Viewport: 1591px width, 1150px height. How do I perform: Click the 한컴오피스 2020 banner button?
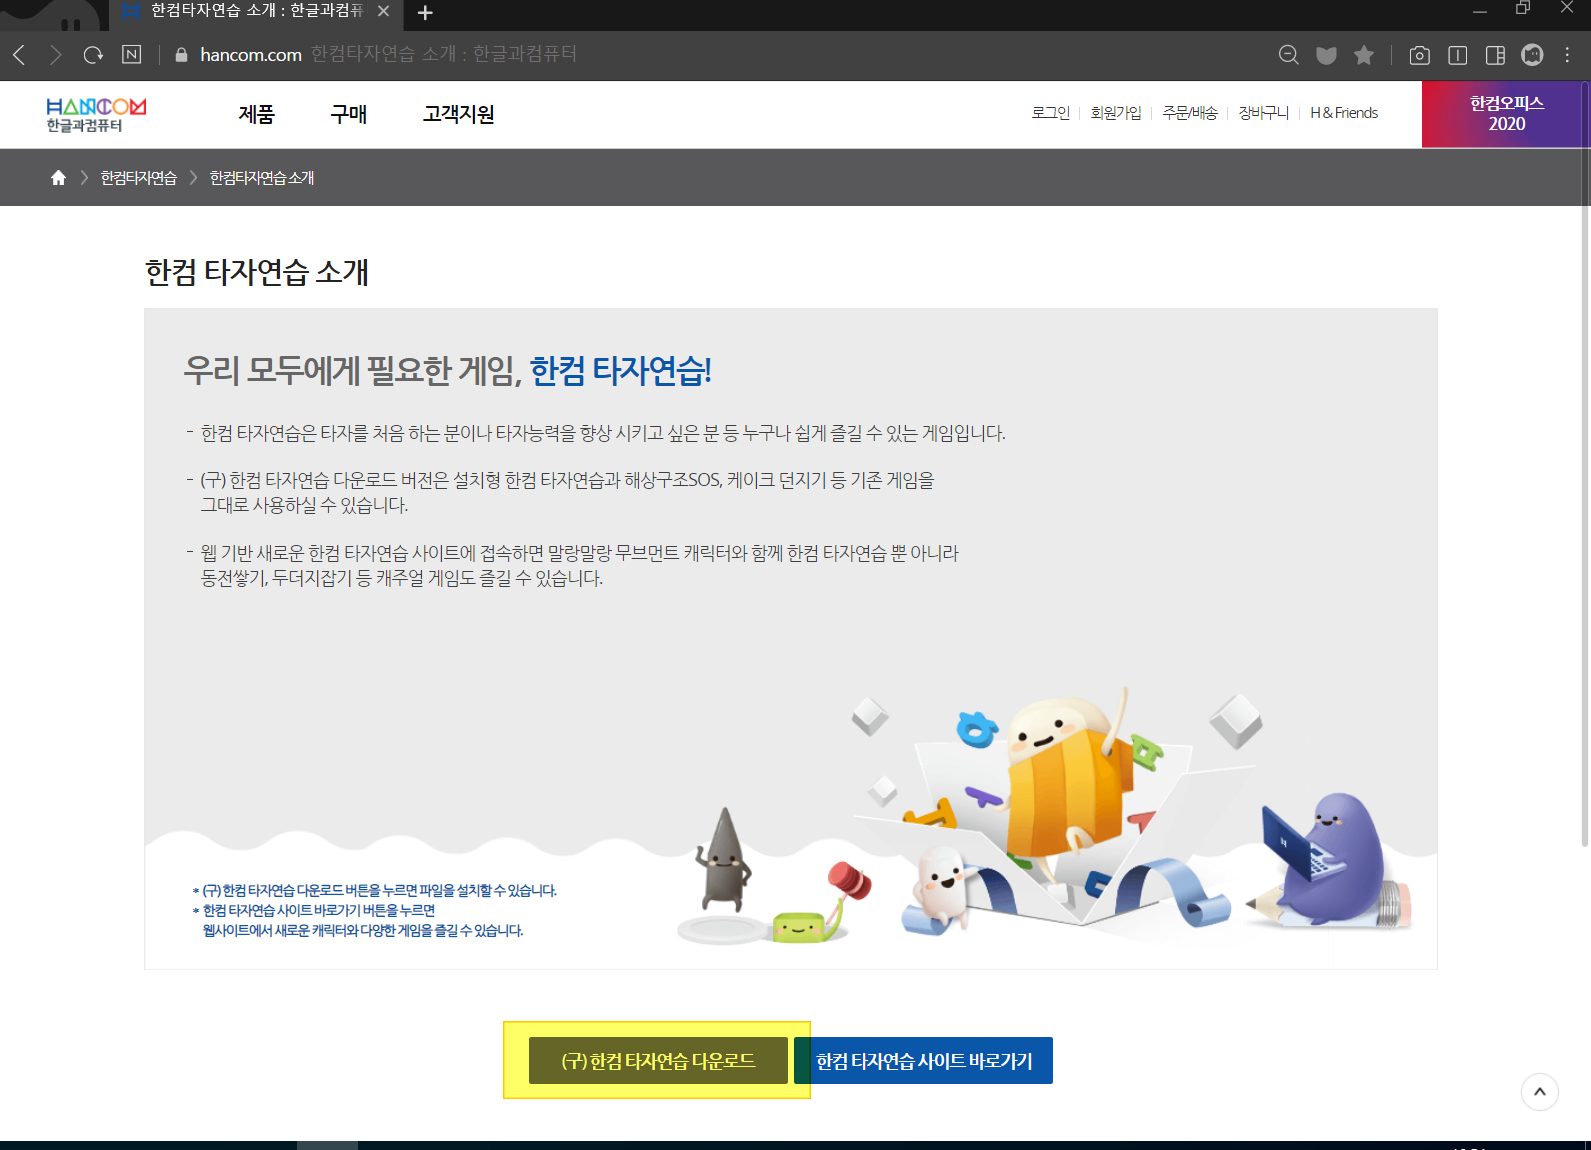point(1506,114)
